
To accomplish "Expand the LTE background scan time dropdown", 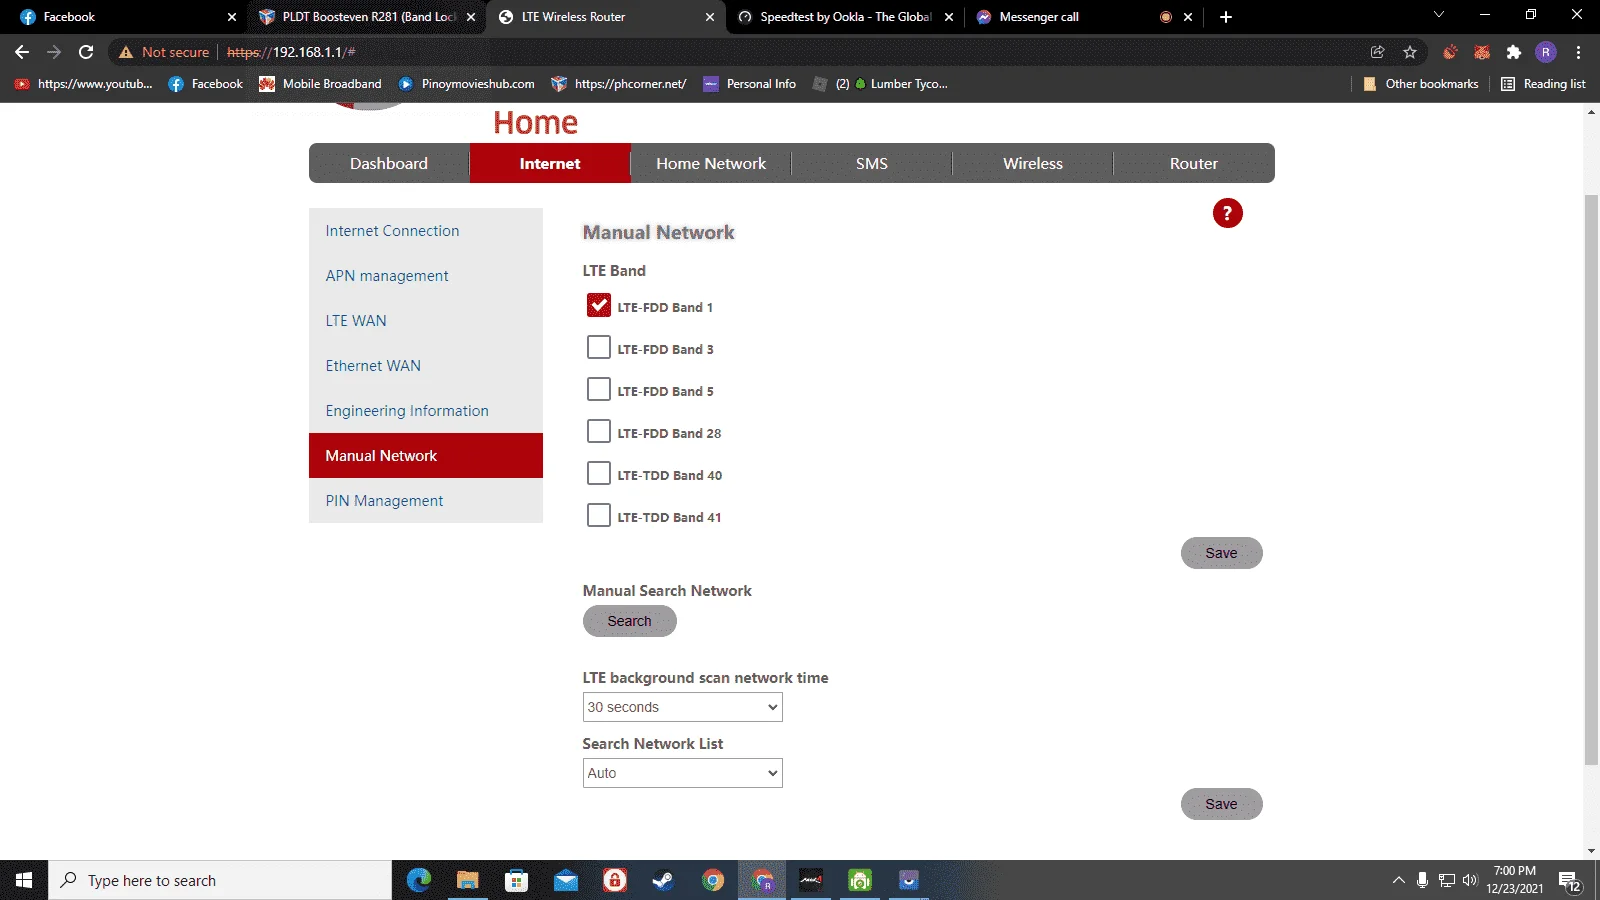I will click(683, 707).
